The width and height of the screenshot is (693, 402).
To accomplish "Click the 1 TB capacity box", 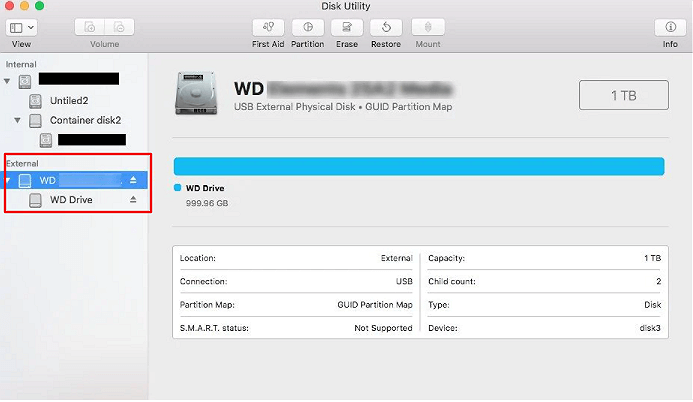I will point(624,95).
